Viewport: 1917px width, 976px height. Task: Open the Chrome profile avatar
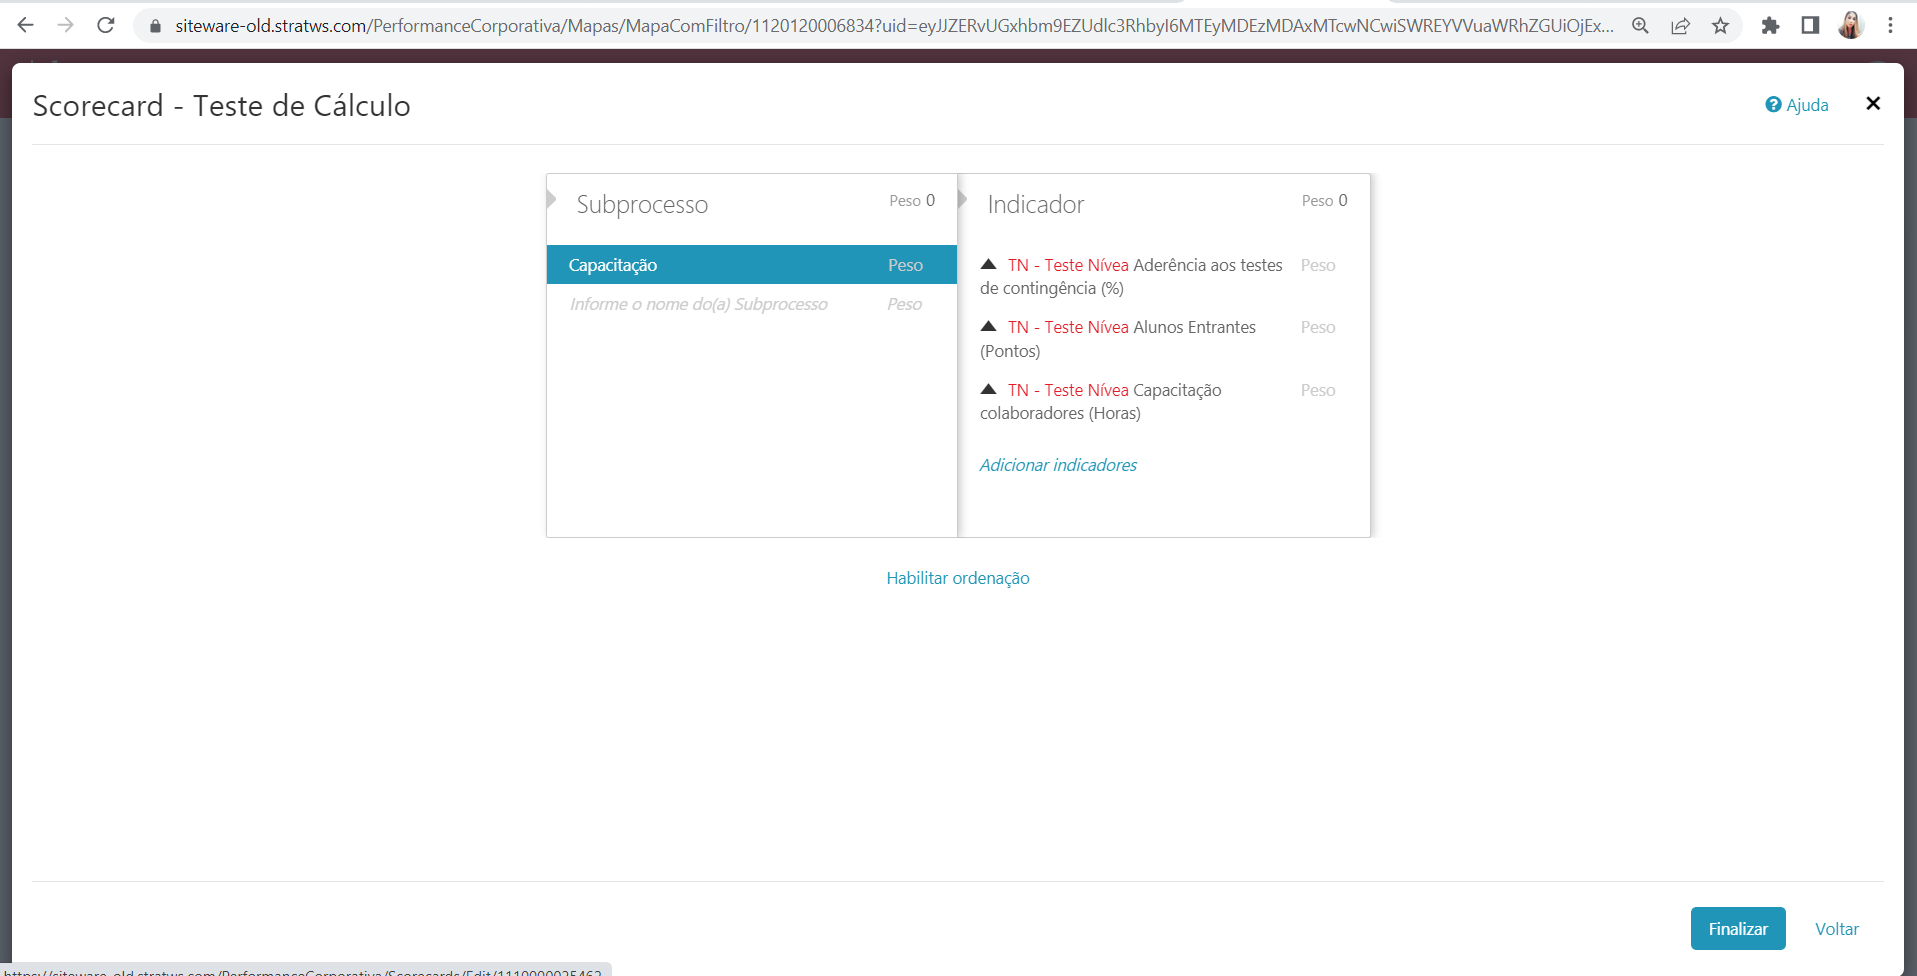(1851, 26)
